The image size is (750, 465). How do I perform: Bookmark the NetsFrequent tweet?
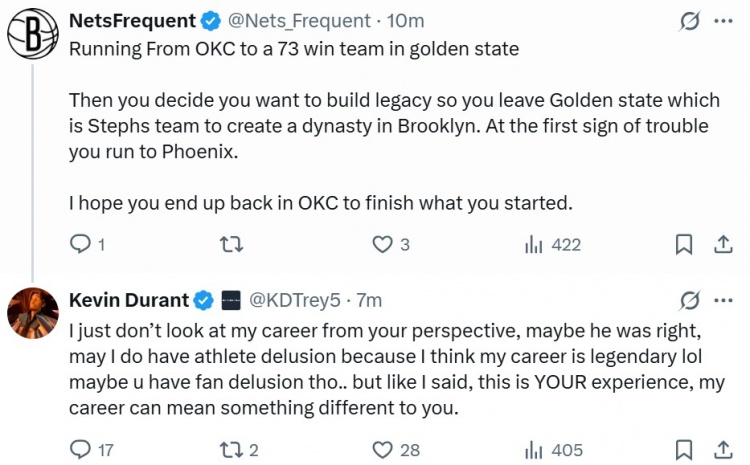pos(684,244)
